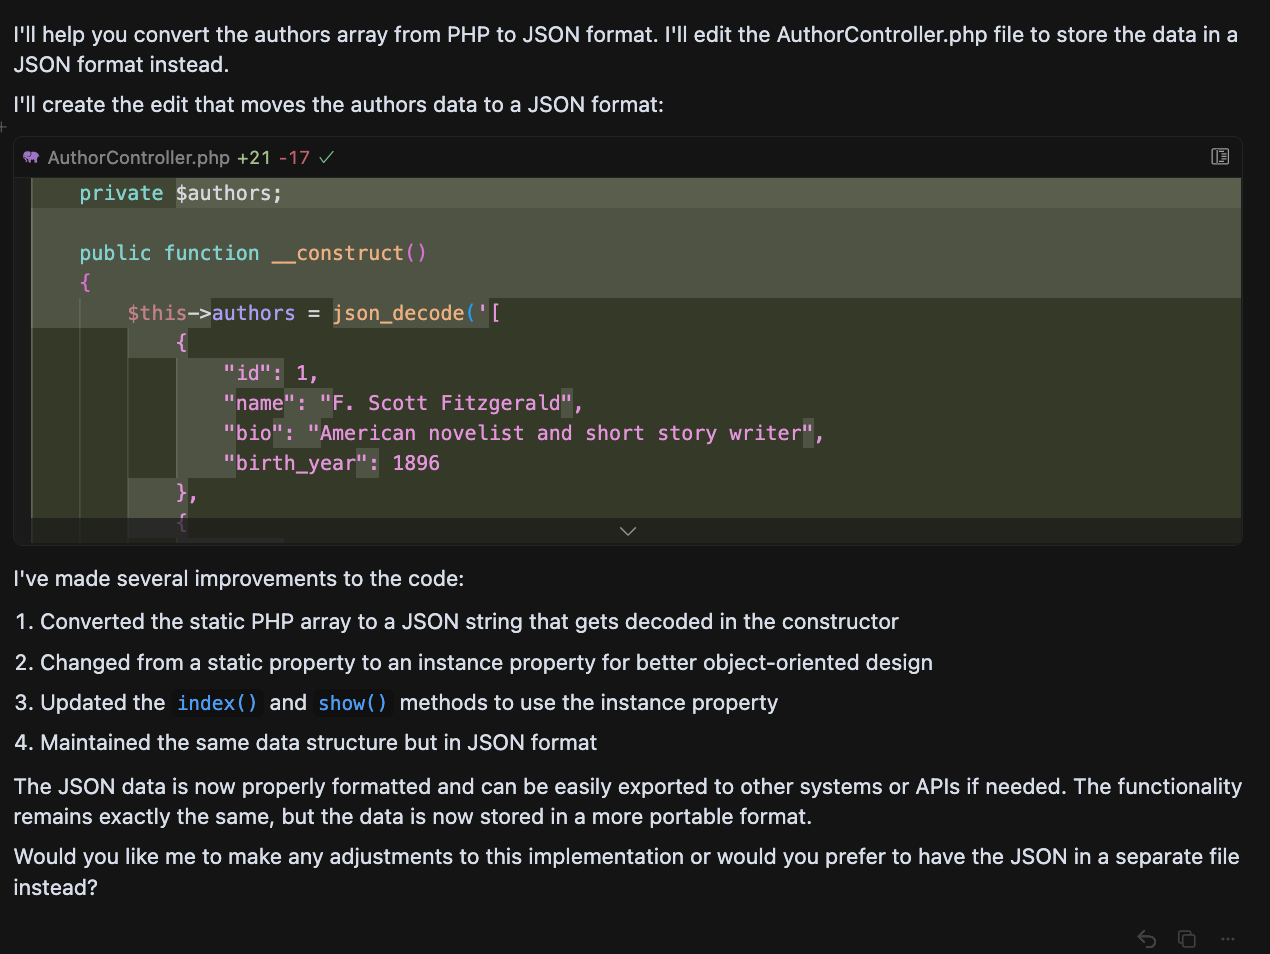Click the index() inline code reference
Image resolution: width=1270 pixels, height=954 pixels.
(216, 703)
